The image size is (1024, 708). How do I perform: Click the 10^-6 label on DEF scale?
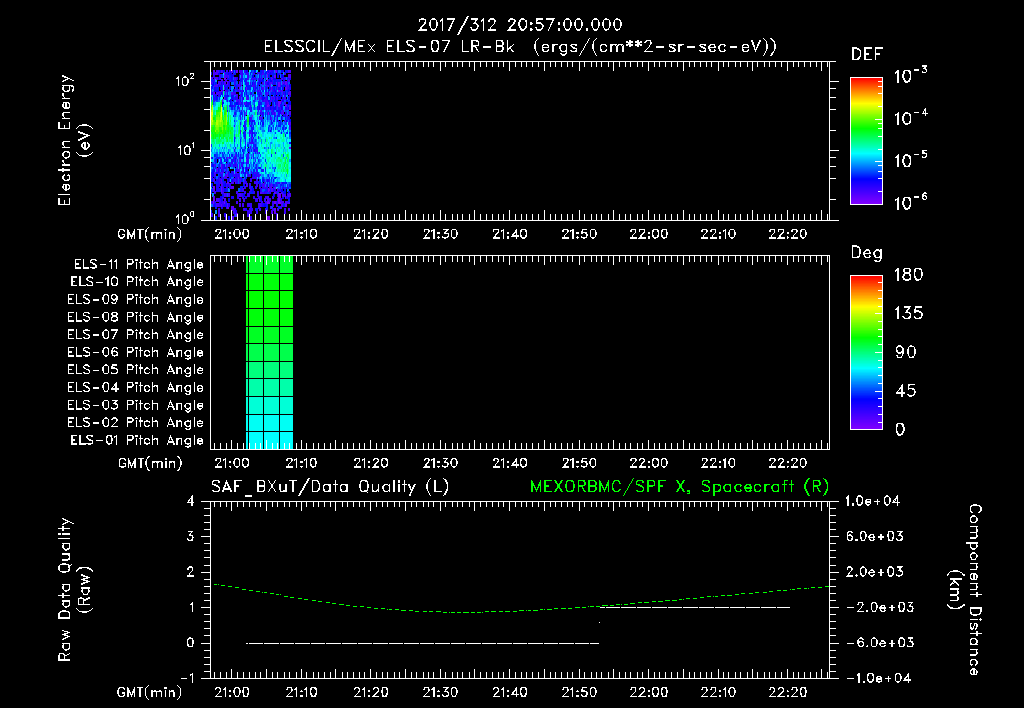click(x=910, y=202)
